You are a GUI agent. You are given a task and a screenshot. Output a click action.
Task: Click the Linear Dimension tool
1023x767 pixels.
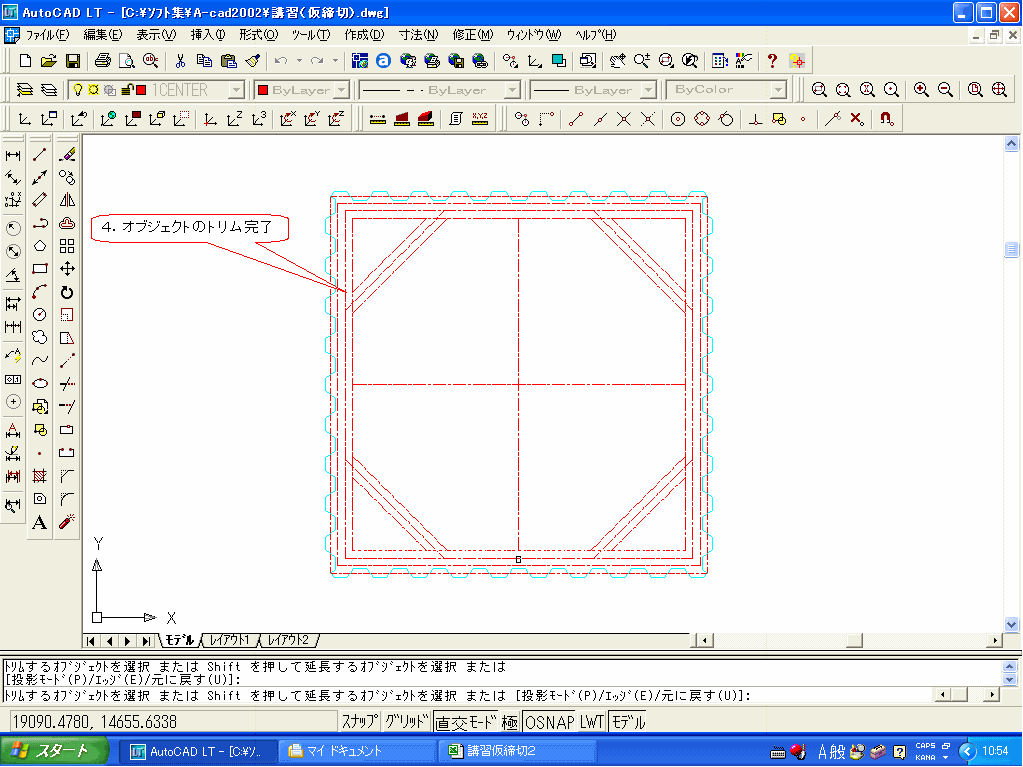coord(13,155)
